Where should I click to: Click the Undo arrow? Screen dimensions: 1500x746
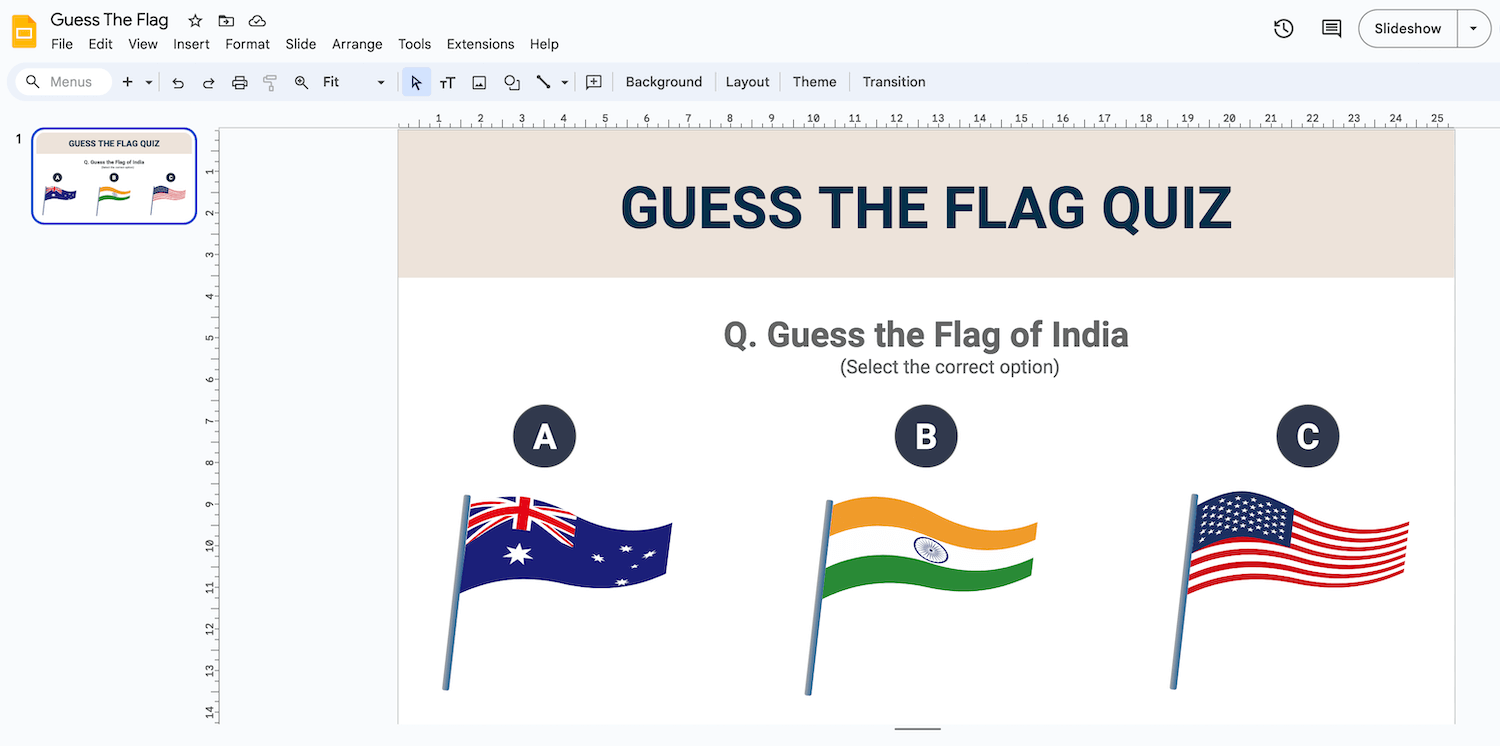pyautogui.click(x=178, y=82)
